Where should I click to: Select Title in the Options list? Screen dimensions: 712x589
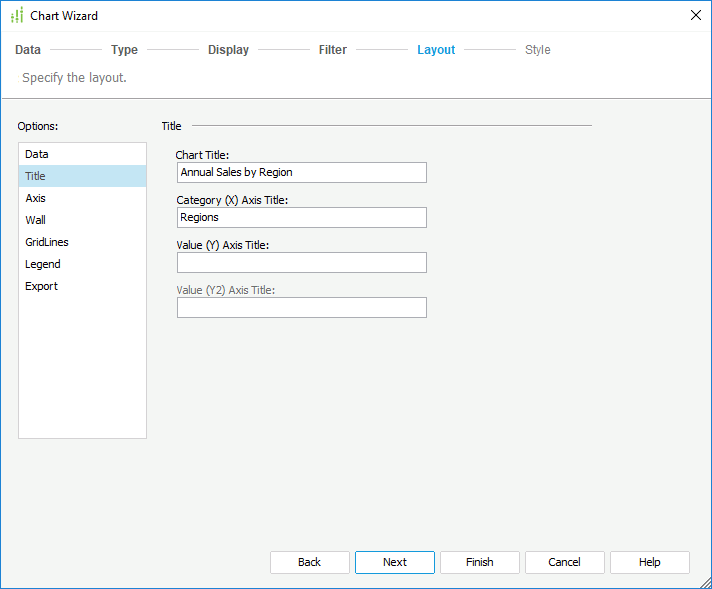[36, 176]
